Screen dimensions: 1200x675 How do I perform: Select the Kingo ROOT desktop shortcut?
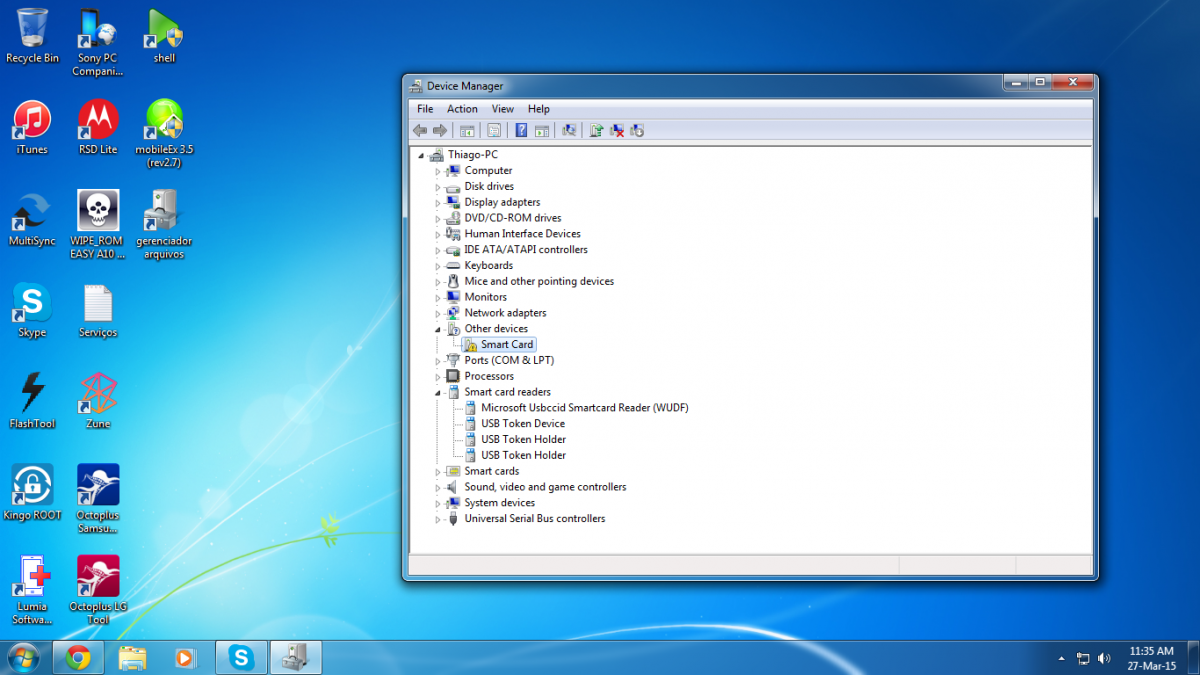(32, 492)
